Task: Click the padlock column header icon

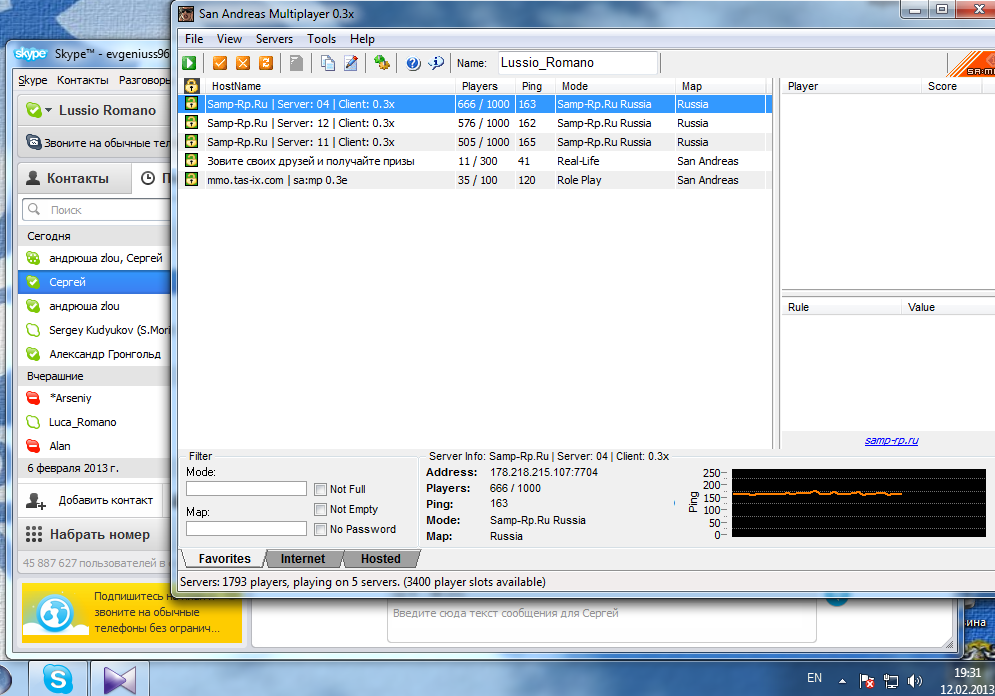Action: 192,86
